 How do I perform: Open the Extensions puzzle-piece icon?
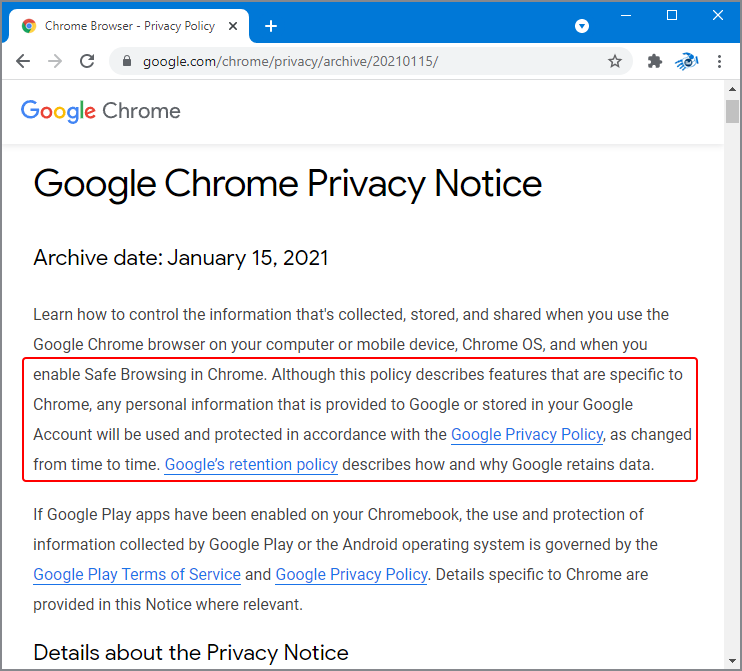pyautogui.click(x=655, y=61)
